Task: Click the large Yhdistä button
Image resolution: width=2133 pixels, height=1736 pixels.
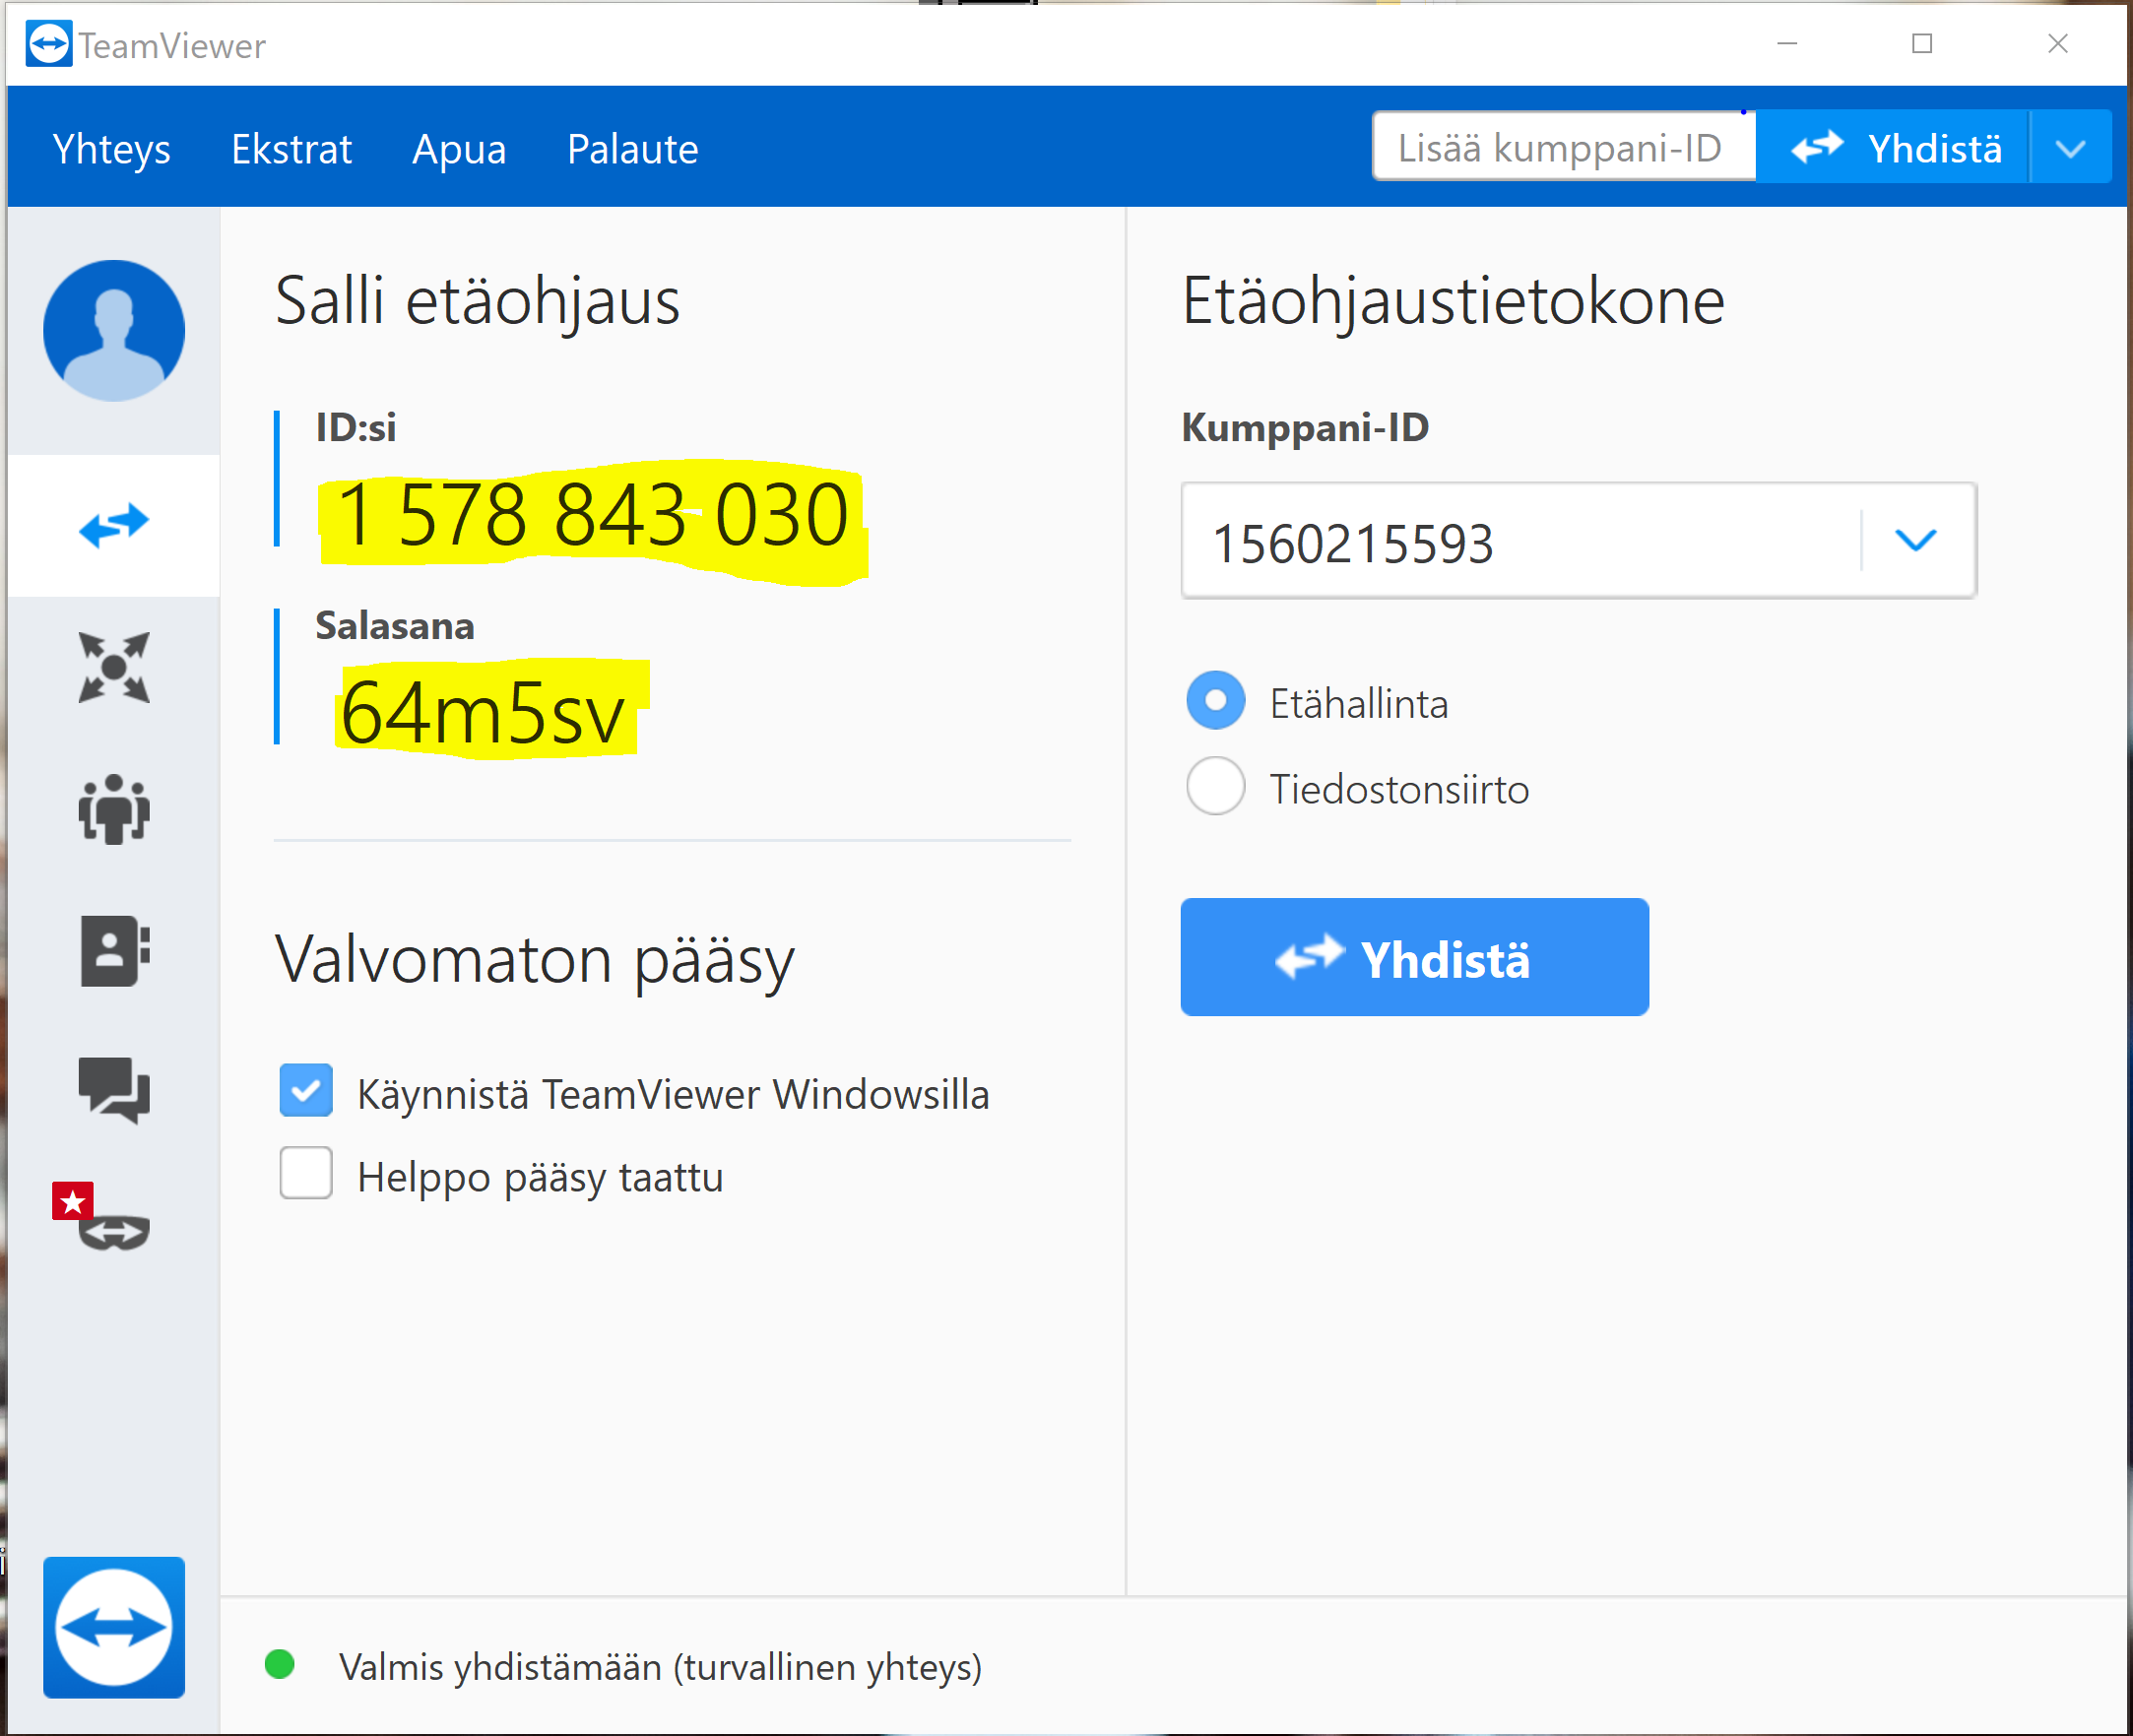Action: (x=1413, y=957)
